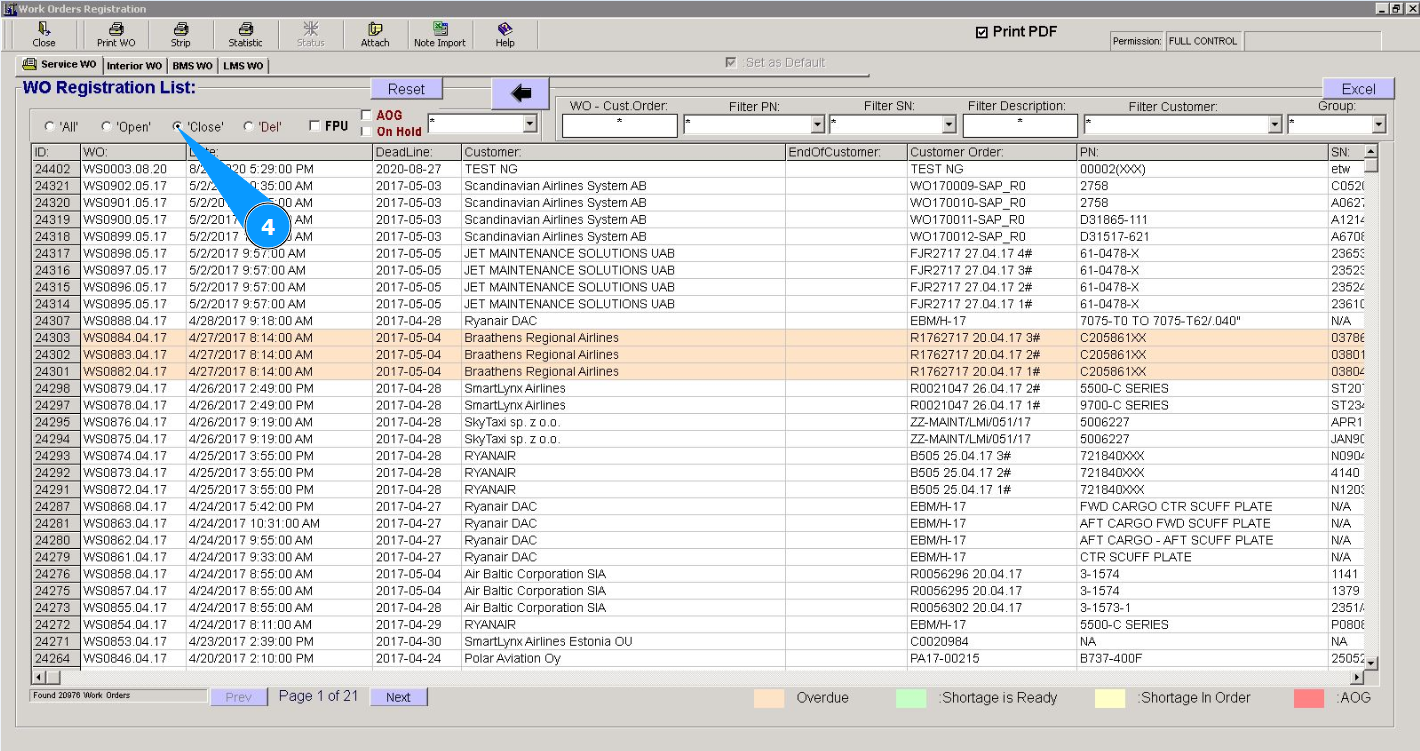Click the Shortage In Order yellow swatch

click(1110, 698)
